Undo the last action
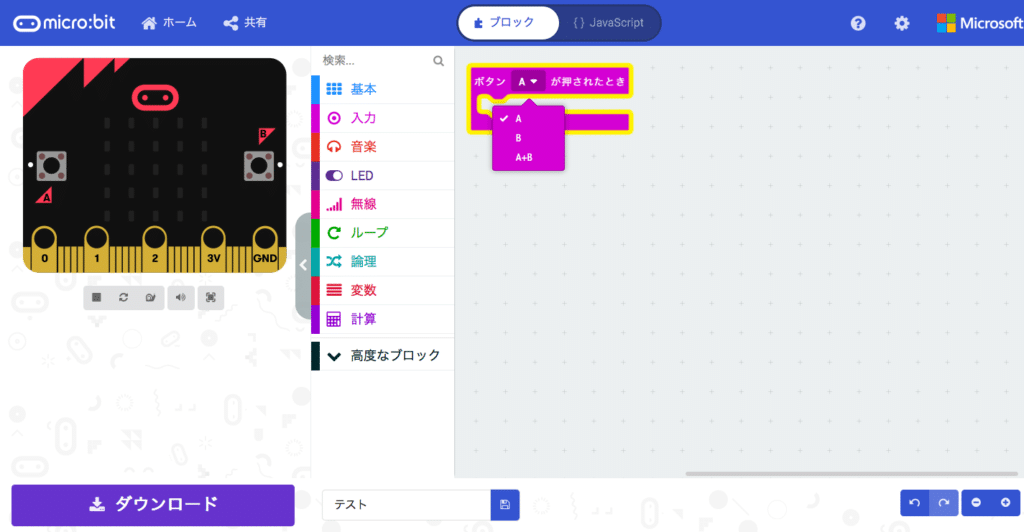The width and height of the screenshot is (1024, 532). click(915, 503)
